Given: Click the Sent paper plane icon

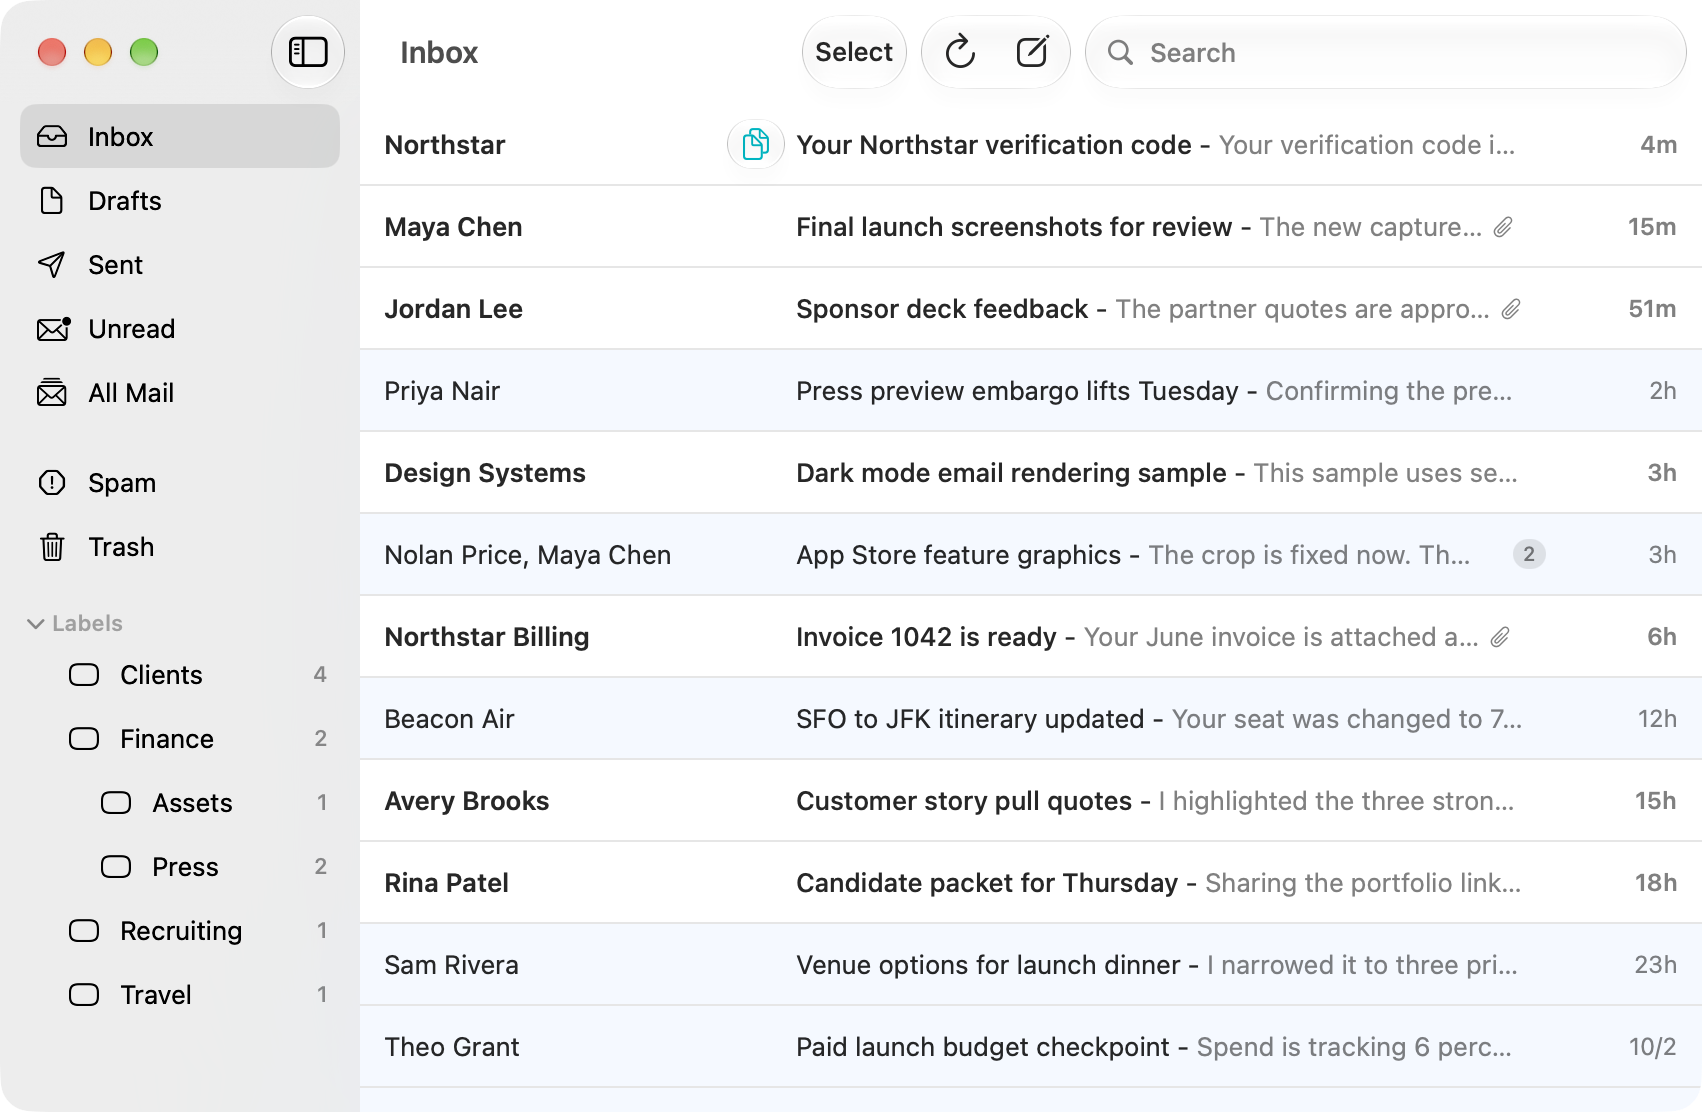Looking at the screenshot, I should [52, 265].
